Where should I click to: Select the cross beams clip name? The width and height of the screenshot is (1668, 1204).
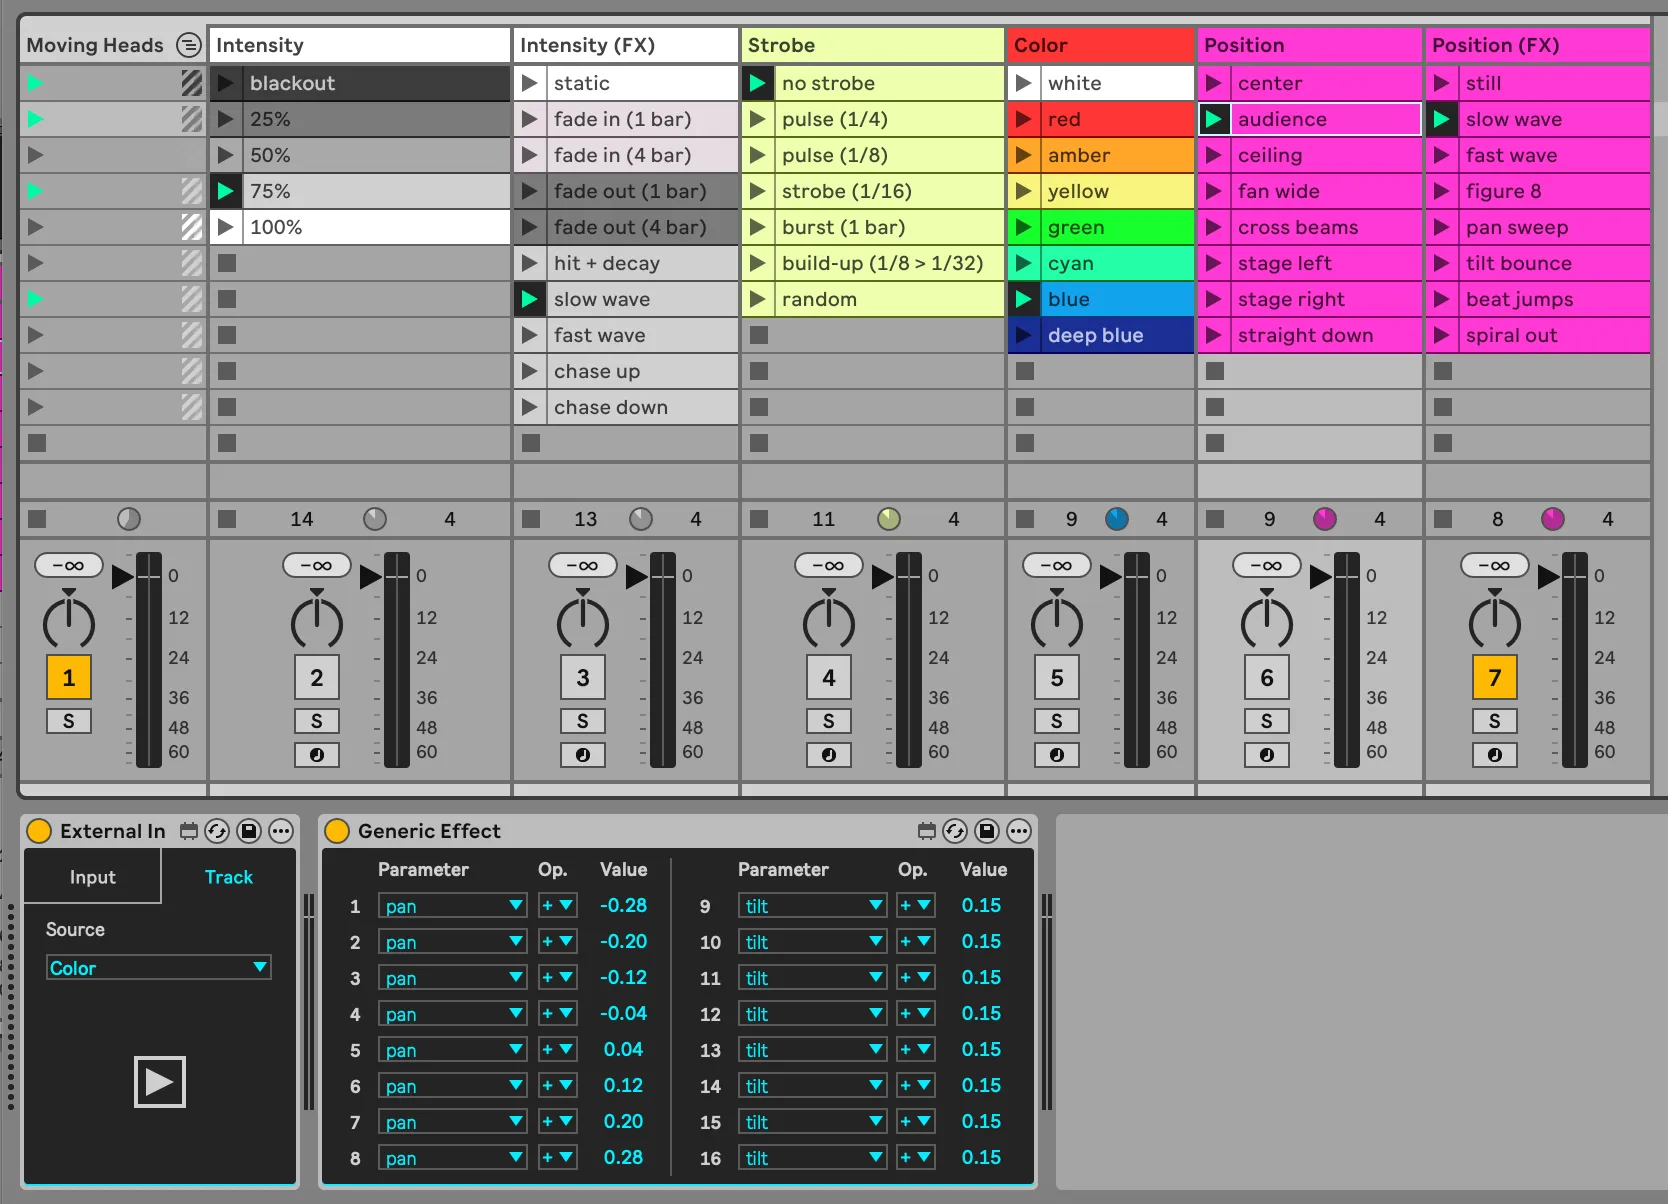point(1298,227)
